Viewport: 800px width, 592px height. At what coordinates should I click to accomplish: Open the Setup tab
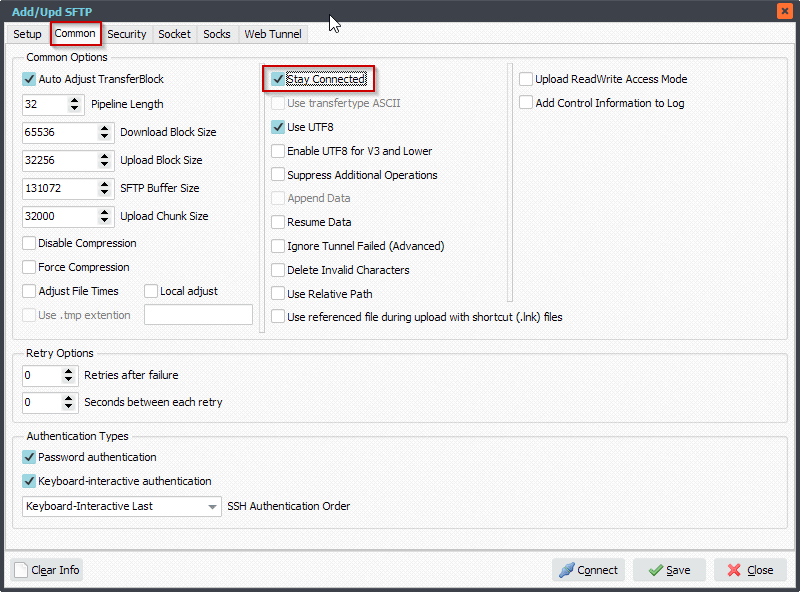coord(26,33)
